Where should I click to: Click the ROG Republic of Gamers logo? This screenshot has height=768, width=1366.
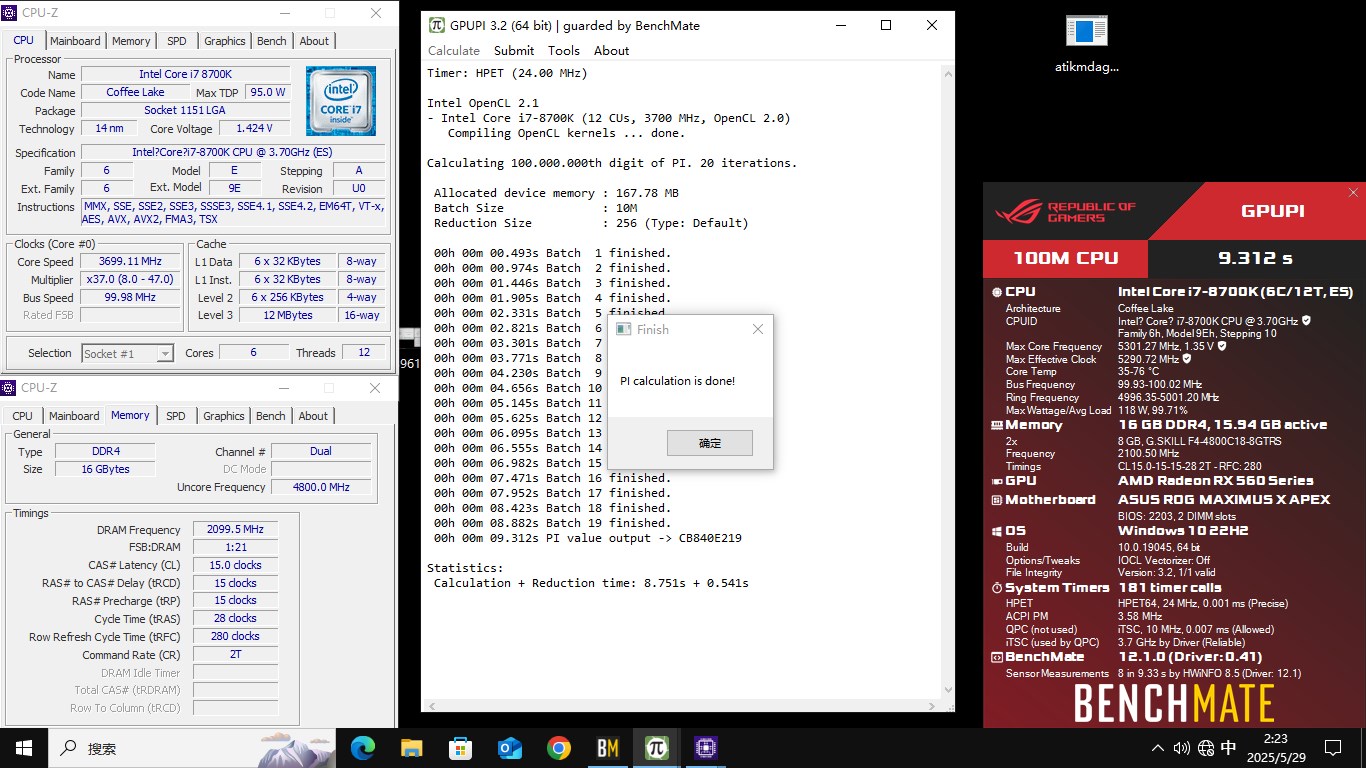point(1065,212)
